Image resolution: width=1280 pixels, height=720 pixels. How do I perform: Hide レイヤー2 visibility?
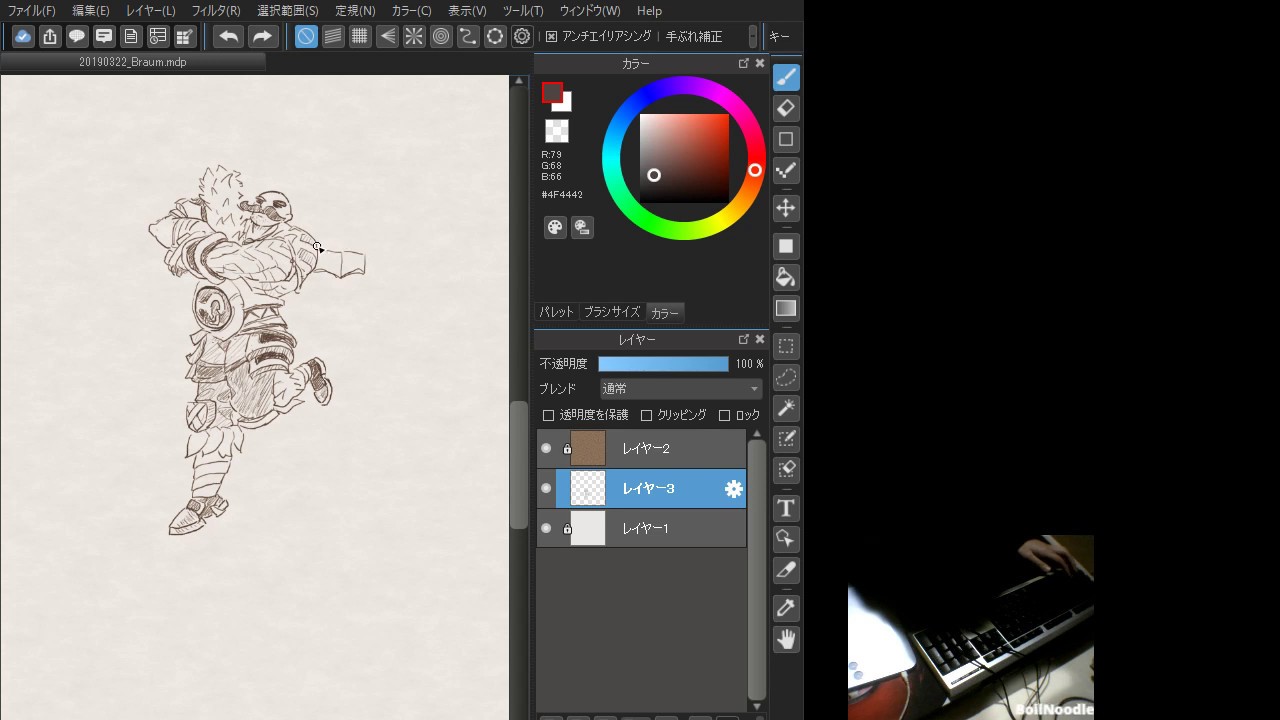pos(546,448)
